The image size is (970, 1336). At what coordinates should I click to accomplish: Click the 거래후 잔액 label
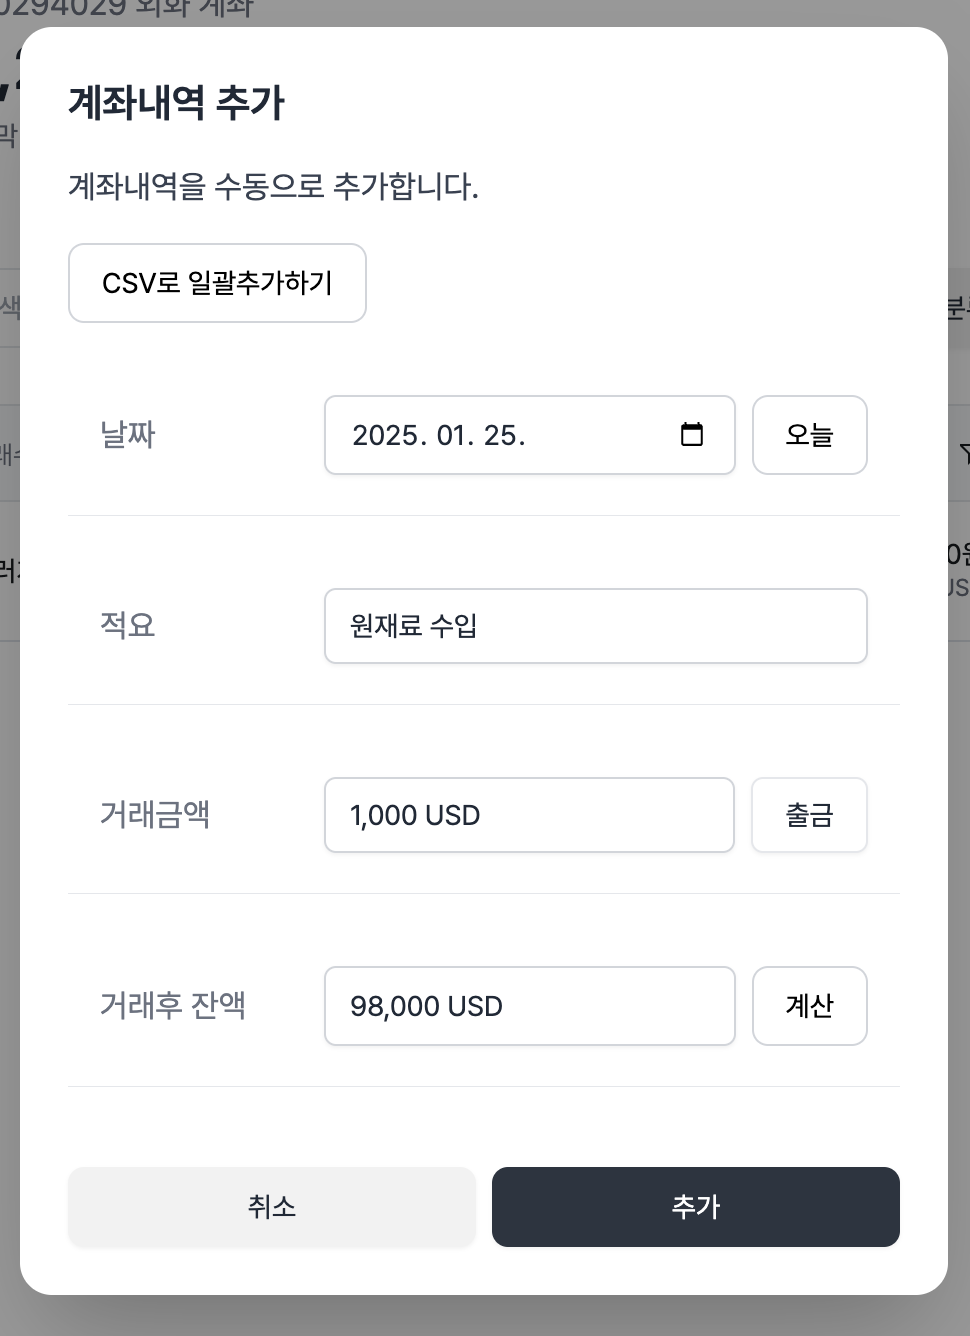[x=173, y=1005]
